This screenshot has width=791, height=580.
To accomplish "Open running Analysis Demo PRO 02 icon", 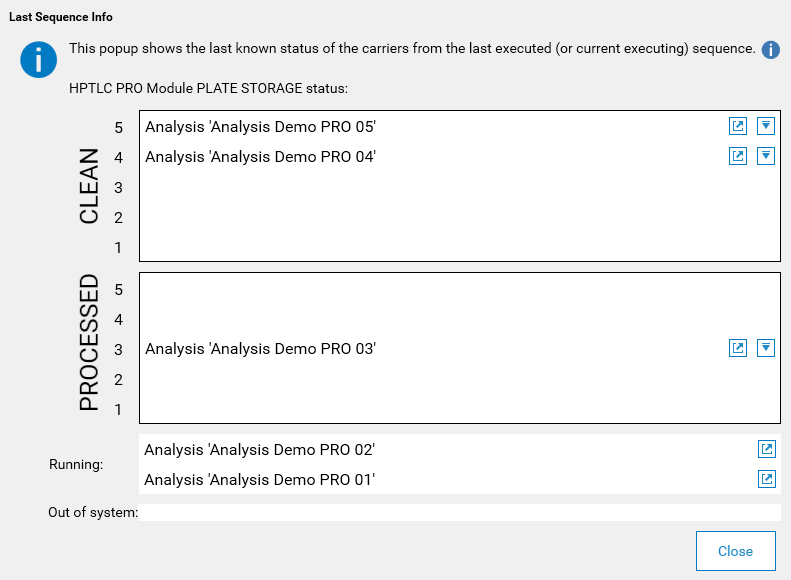I will pyautogui.click(x=767, y=449).
